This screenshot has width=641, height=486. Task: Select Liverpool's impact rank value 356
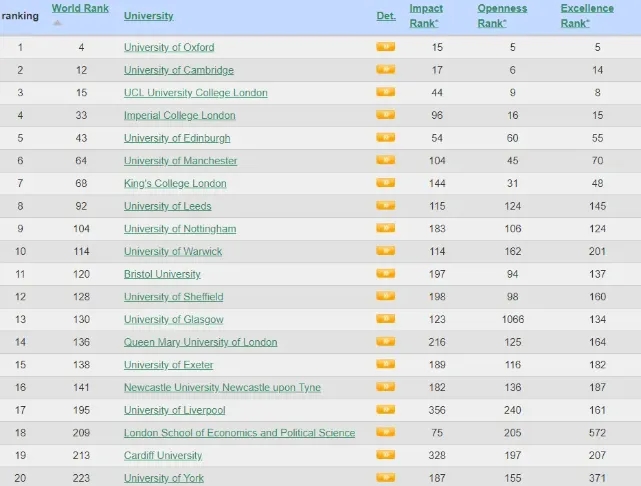[x=437, y=410]
